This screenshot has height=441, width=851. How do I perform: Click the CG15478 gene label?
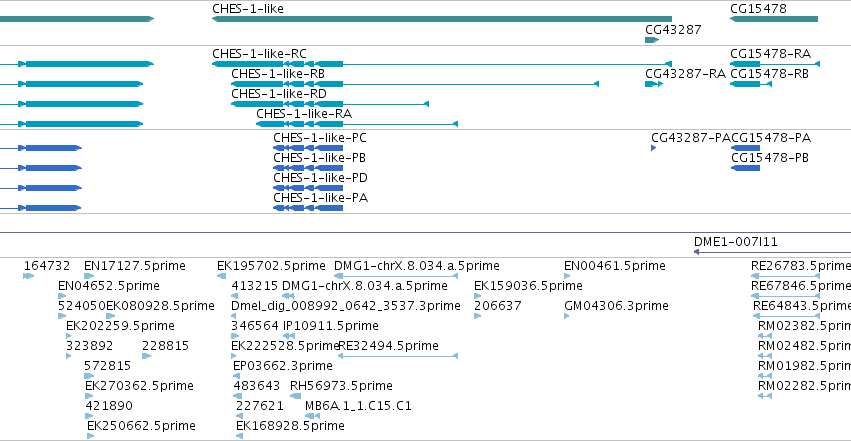tap(758, 9)
